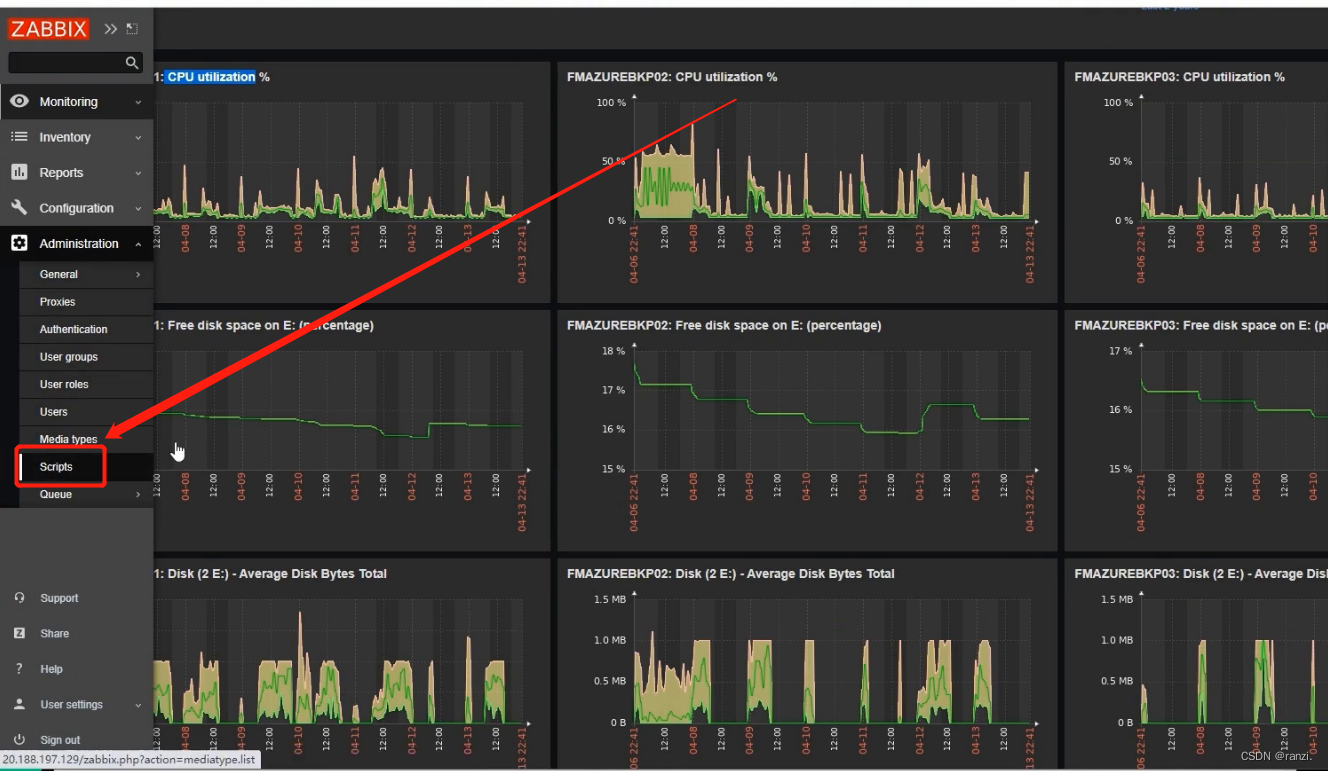The width and height of the screenshot is (1328, 771).
Task: Expand the Reports menu arrow
Action: [x=138, y=173]
